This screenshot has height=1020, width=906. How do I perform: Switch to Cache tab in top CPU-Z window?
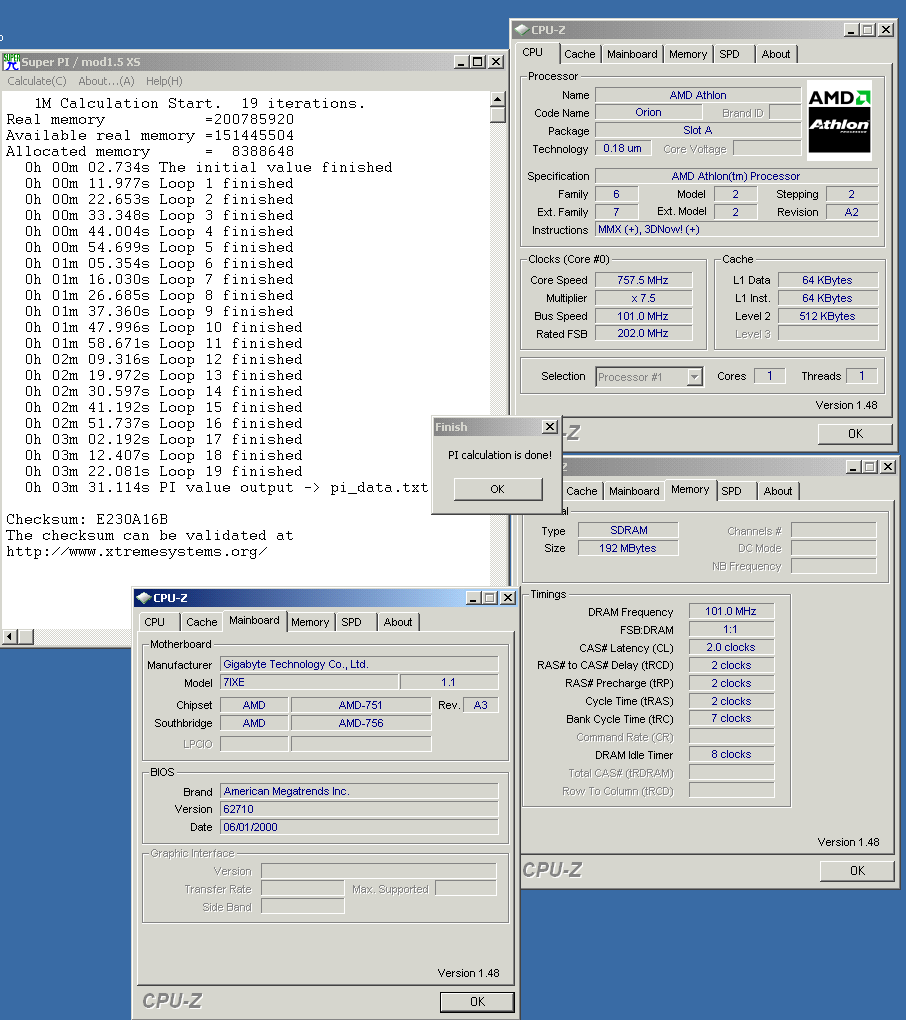580,54
